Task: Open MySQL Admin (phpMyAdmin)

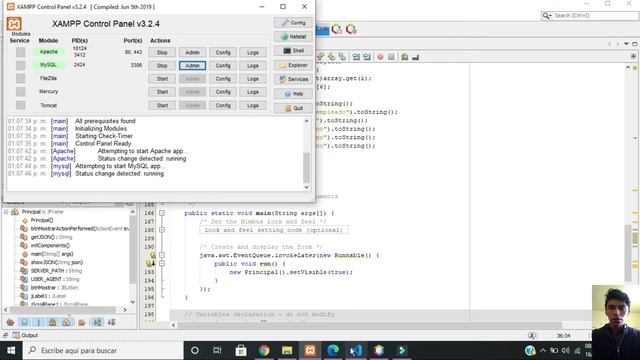Action: point(192,66)
